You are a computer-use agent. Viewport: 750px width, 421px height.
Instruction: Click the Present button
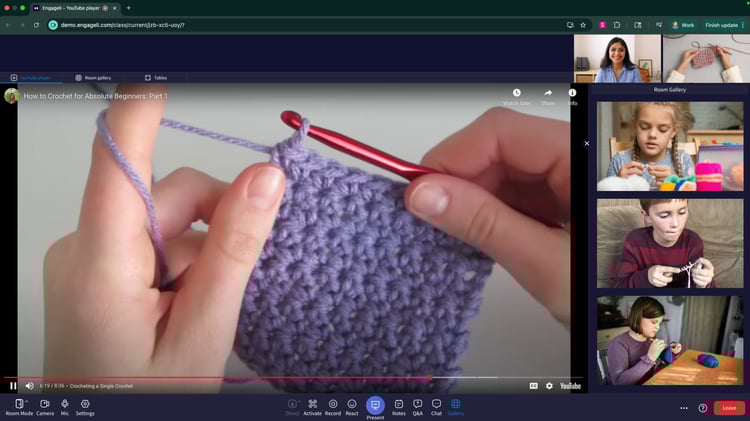tap(375, 405)
